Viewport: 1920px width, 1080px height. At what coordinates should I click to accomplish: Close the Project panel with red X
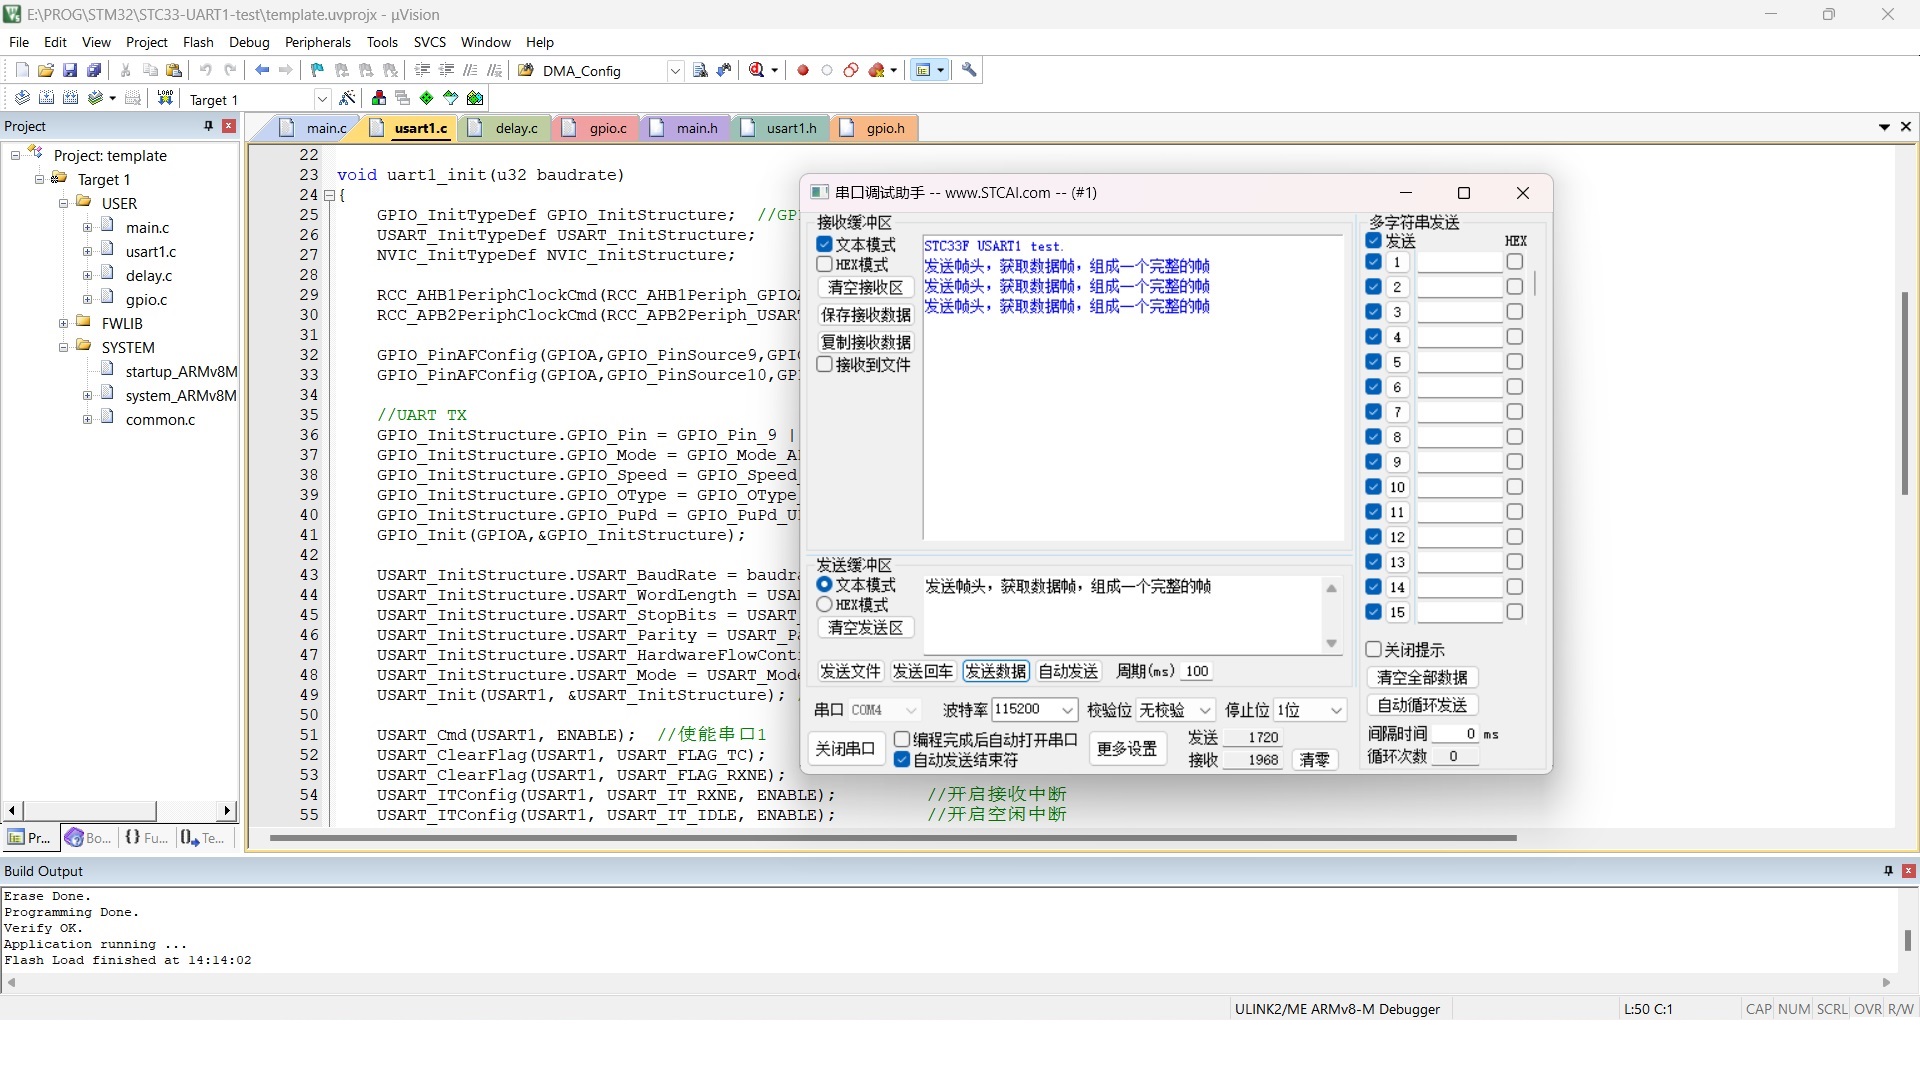pos(229,126)
